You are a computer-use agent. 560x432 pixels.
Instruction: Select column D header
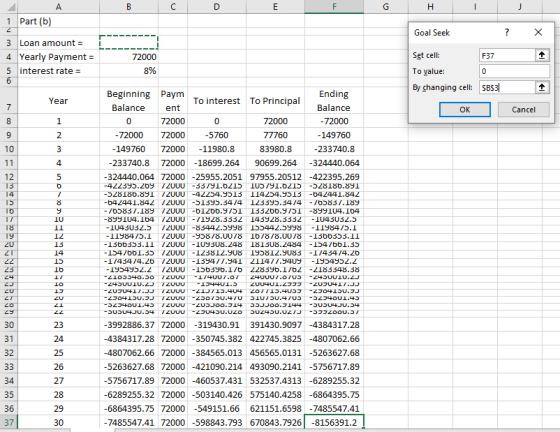[217, 6]
